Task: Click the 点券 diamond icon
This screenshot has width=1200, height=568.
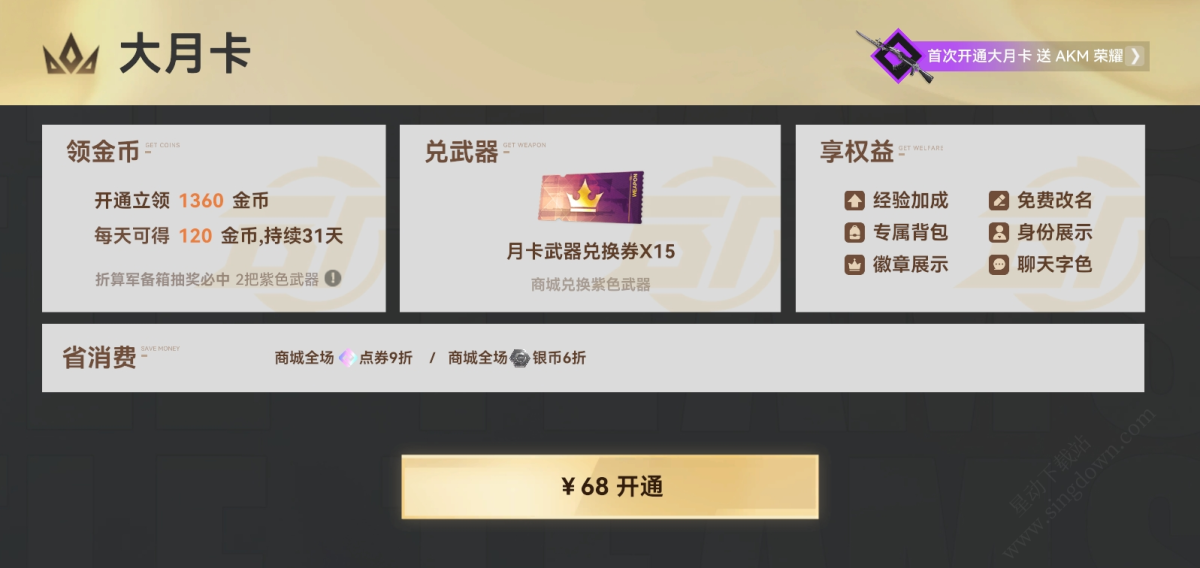Action: point(347,357)
